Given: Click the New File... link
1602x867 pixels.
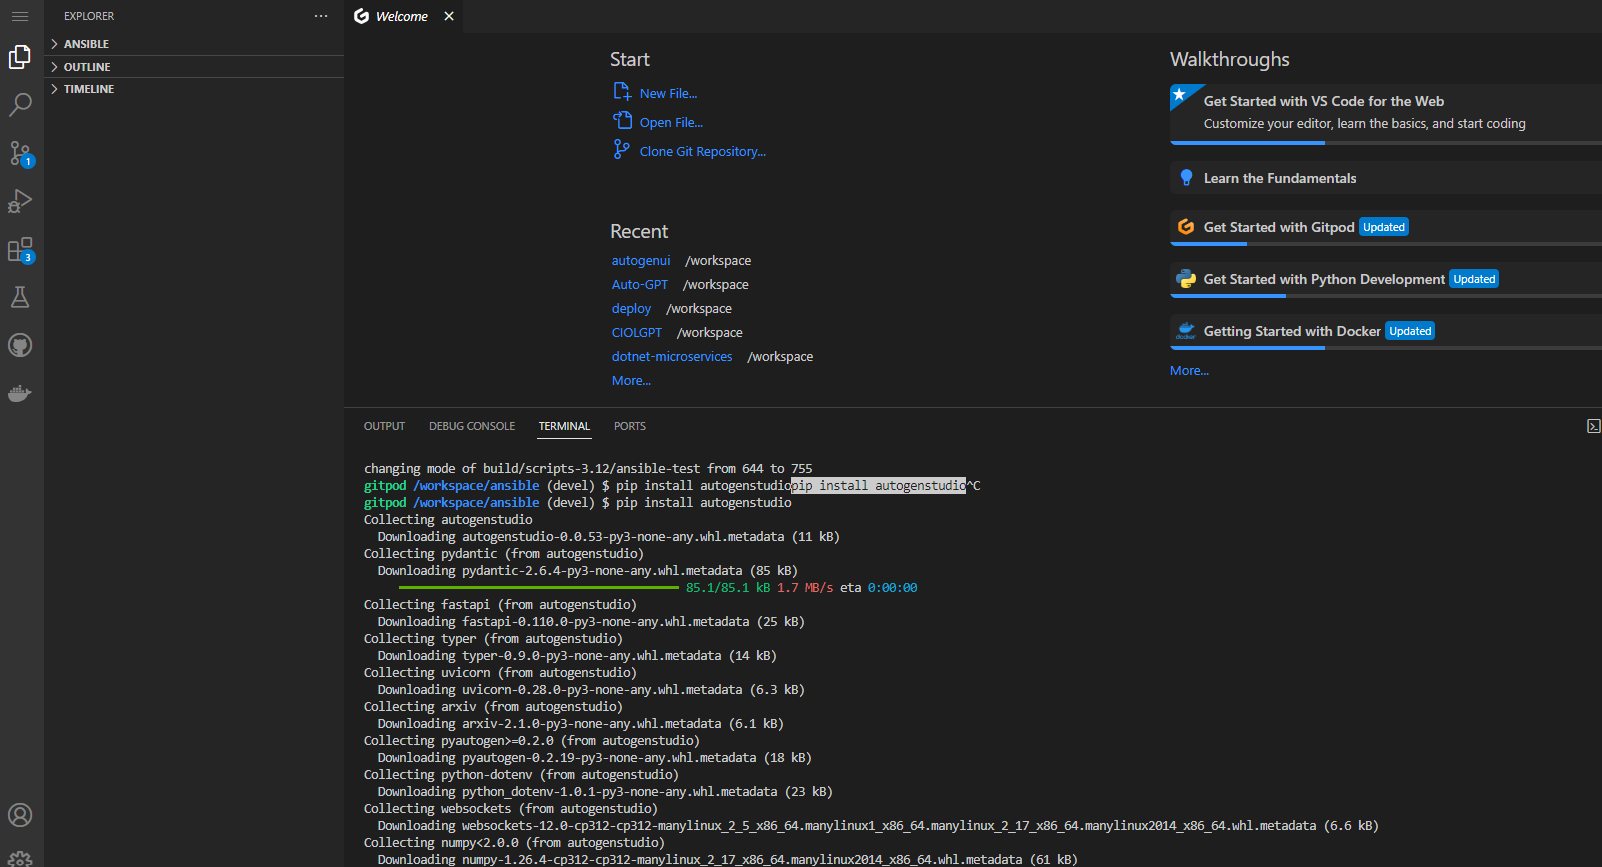Looking at the screenshot, I should tap(668, 93).
